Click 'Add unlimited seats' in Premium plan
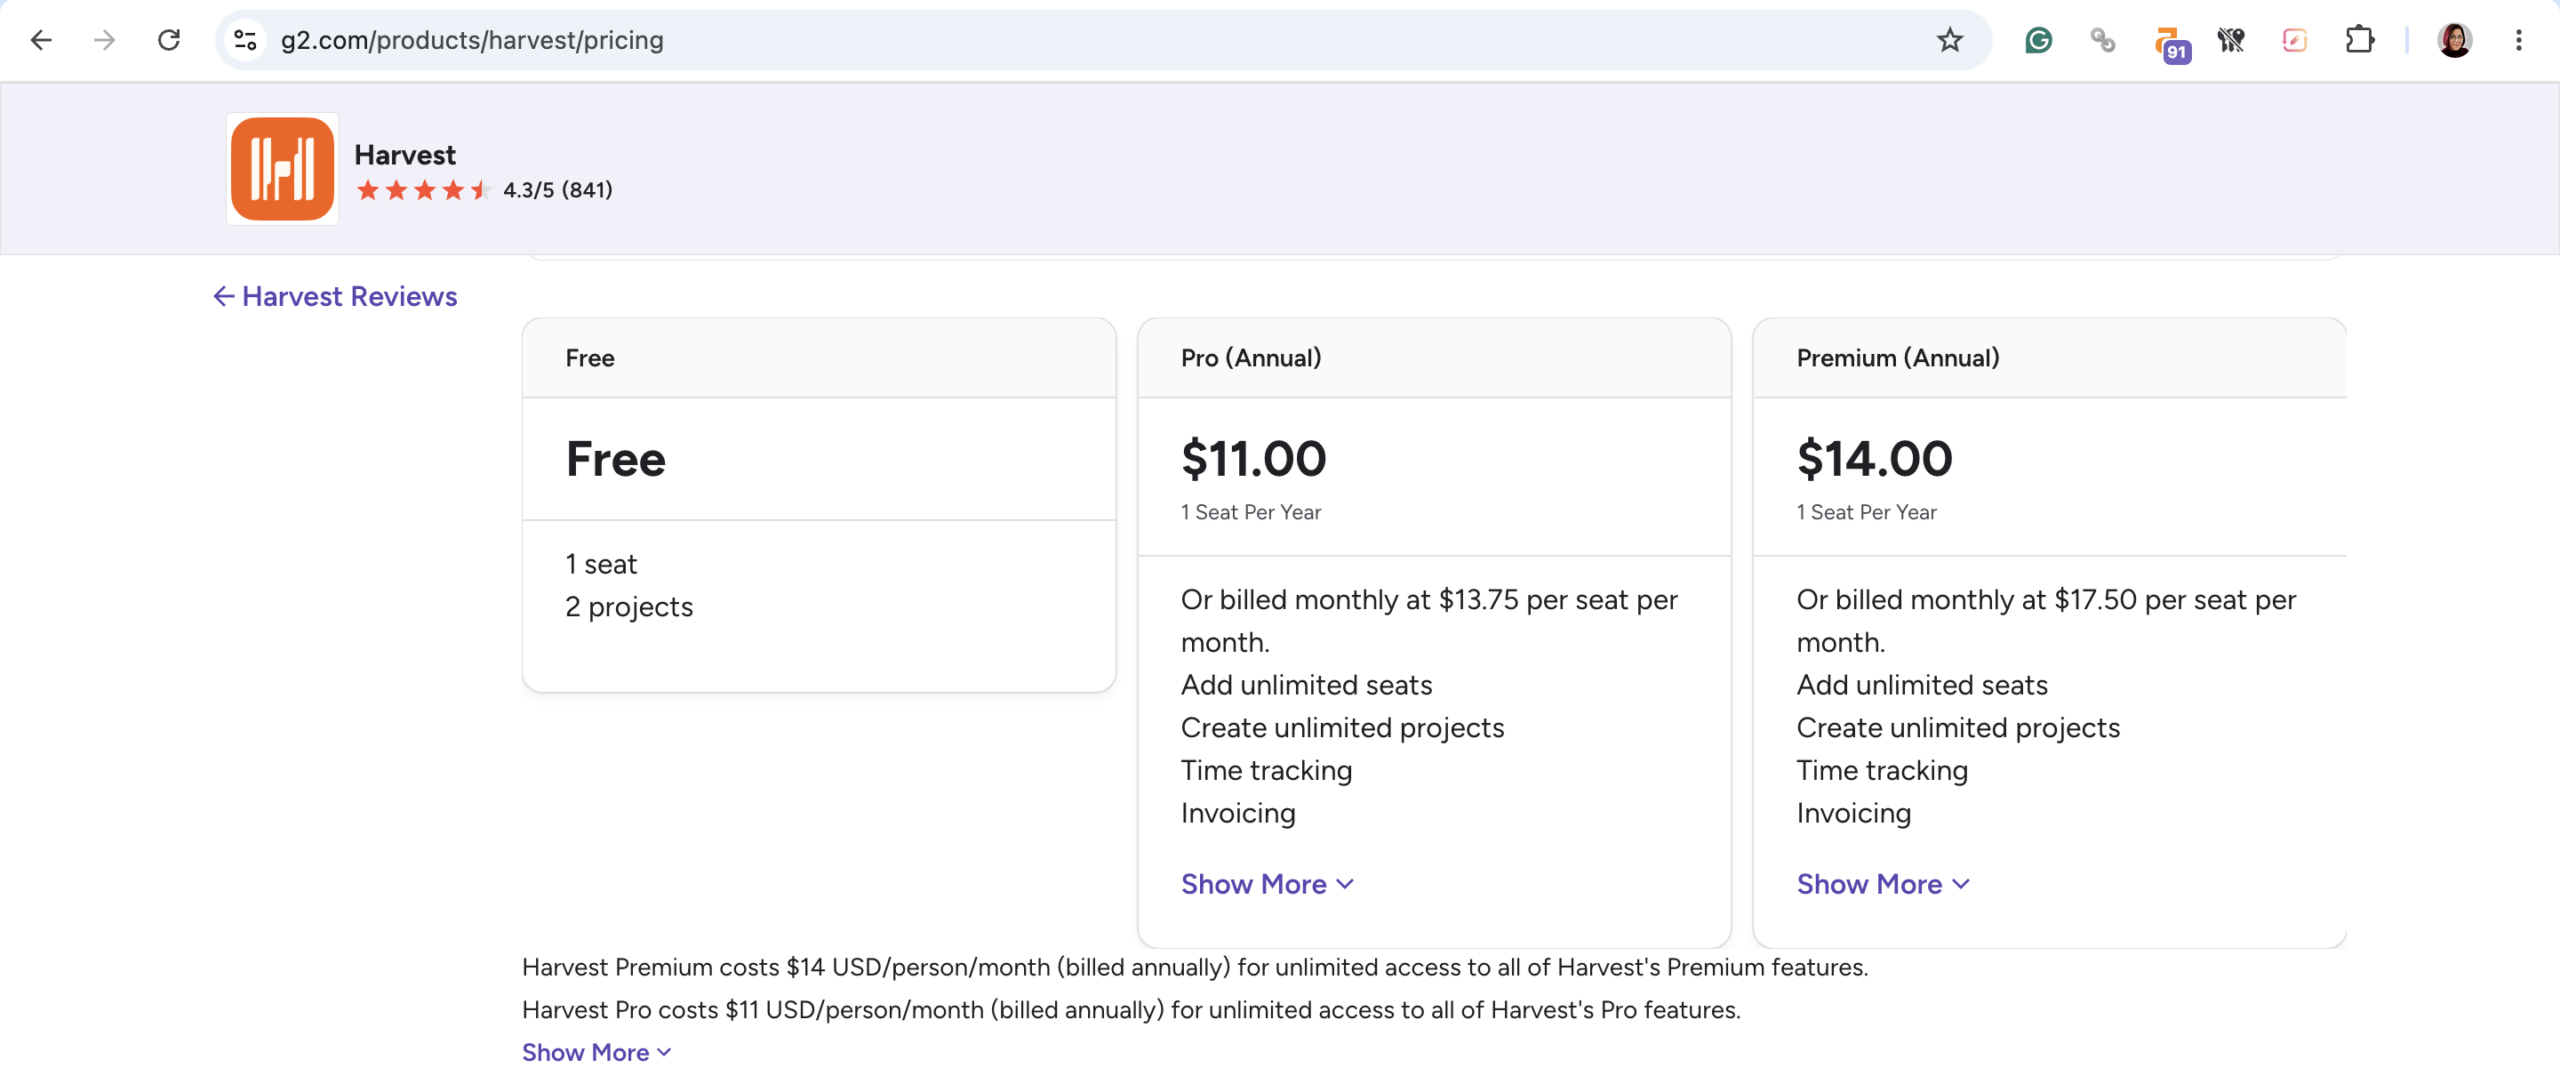This screenshot has height=1092, width=2560. (1922, 685)
